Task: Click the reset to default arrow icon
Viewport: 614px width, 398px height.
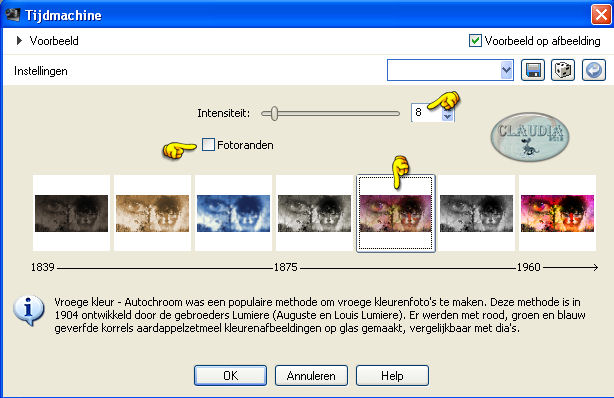Action: 594,71
